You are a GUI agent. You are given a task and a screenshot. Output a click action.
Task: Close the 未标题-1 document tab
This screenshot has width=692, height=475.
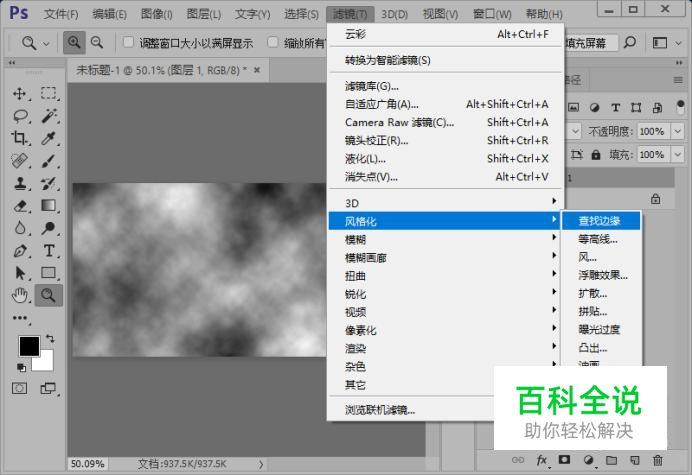257,70
